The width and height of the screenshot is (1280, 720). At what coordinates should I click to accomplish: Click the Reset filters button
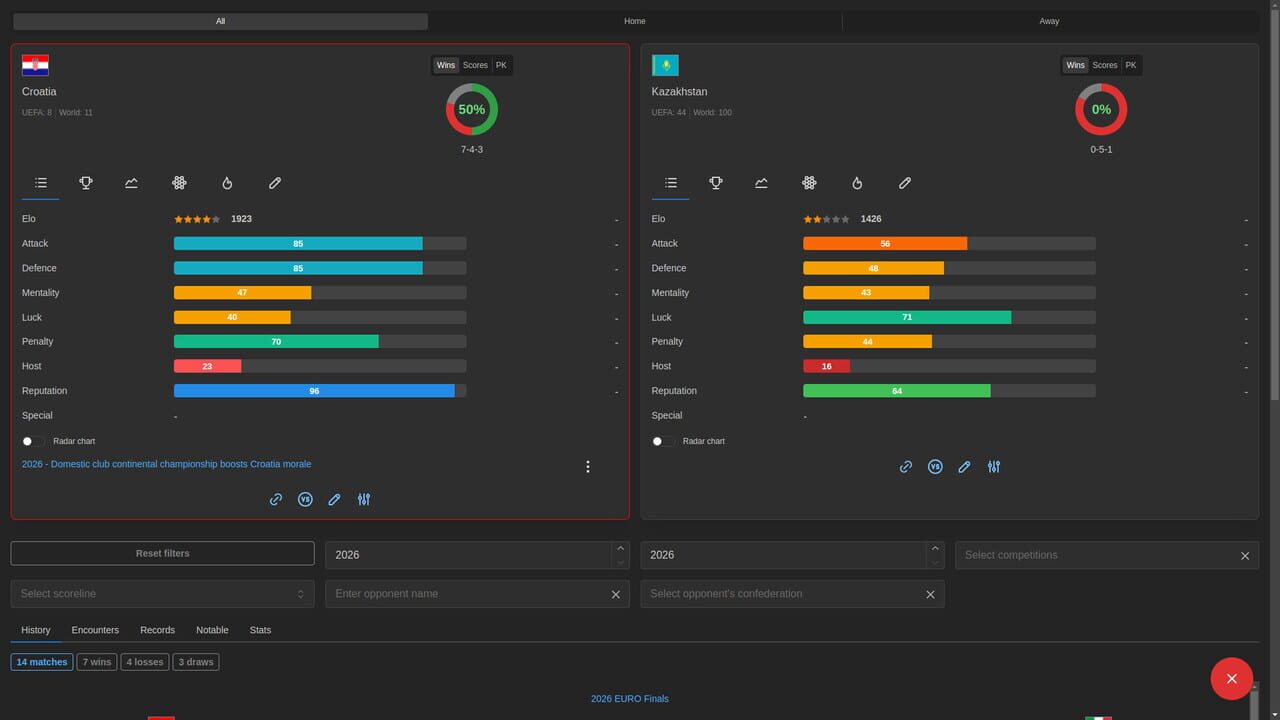(x=162, y=553)
